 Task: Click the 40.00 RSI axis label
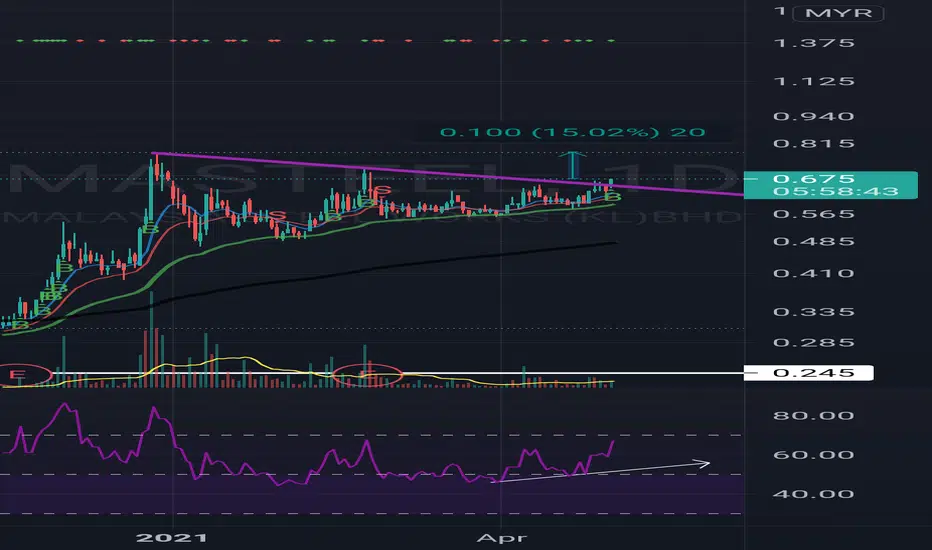(814, 494)
